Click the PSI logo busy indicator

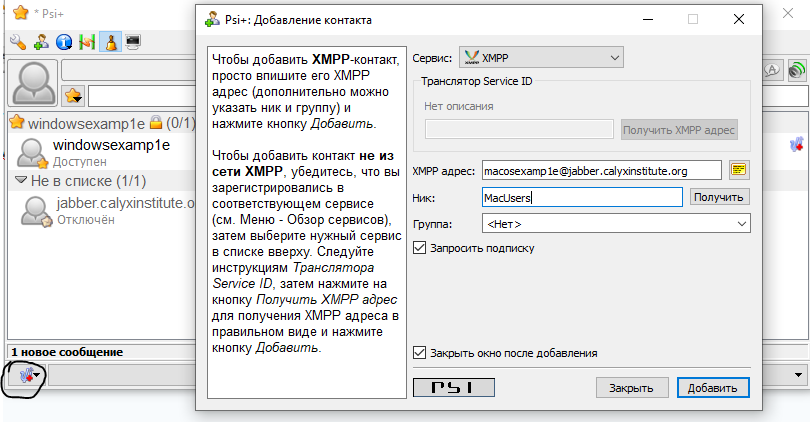point(454,387)
